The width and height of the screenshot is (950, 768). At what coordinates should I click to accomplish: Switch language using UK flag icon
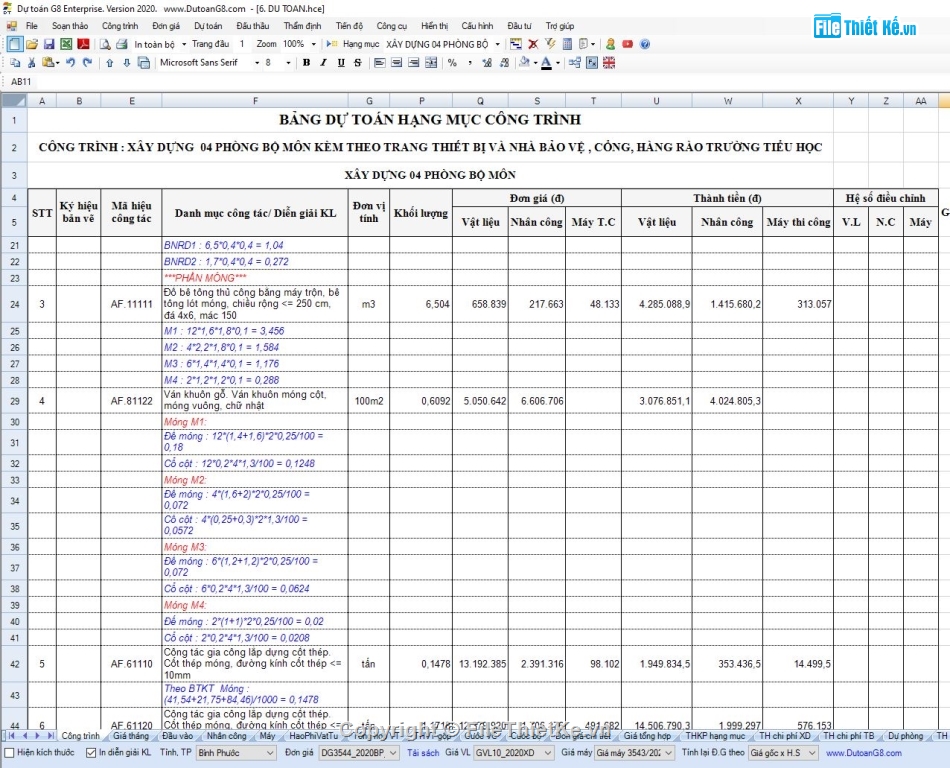pyautogui.click(x=609, y=62)
